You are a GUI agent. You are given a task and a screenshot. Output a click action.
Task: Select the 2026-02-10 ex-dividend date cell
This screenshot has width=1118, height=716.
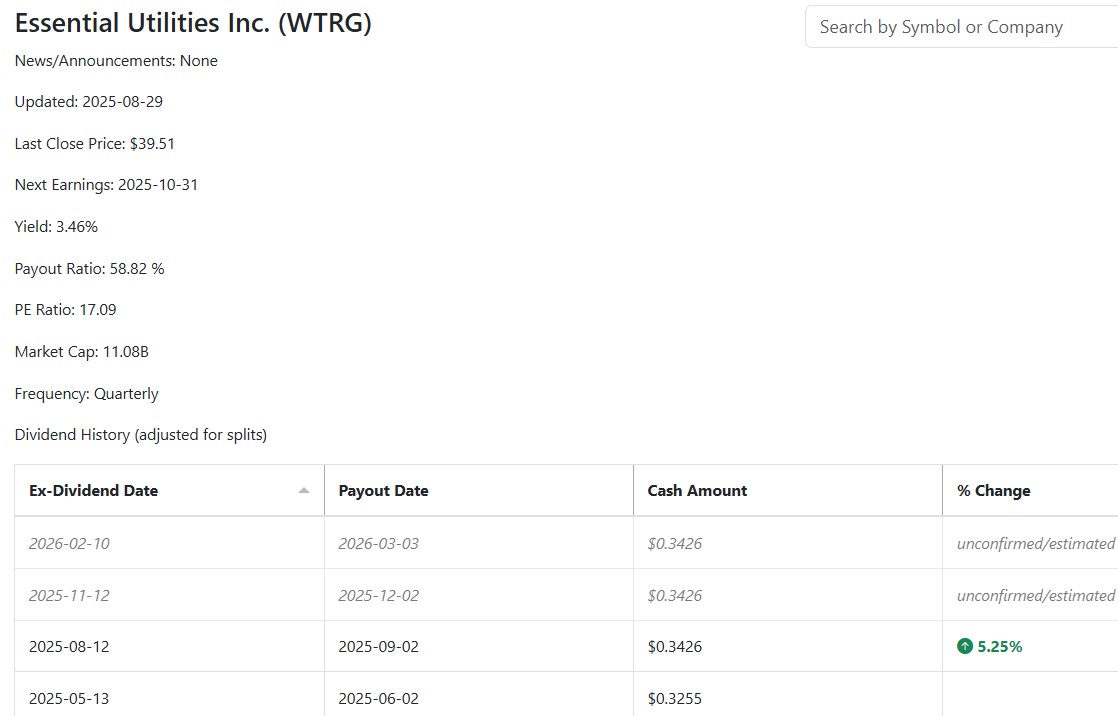point(169,543)
